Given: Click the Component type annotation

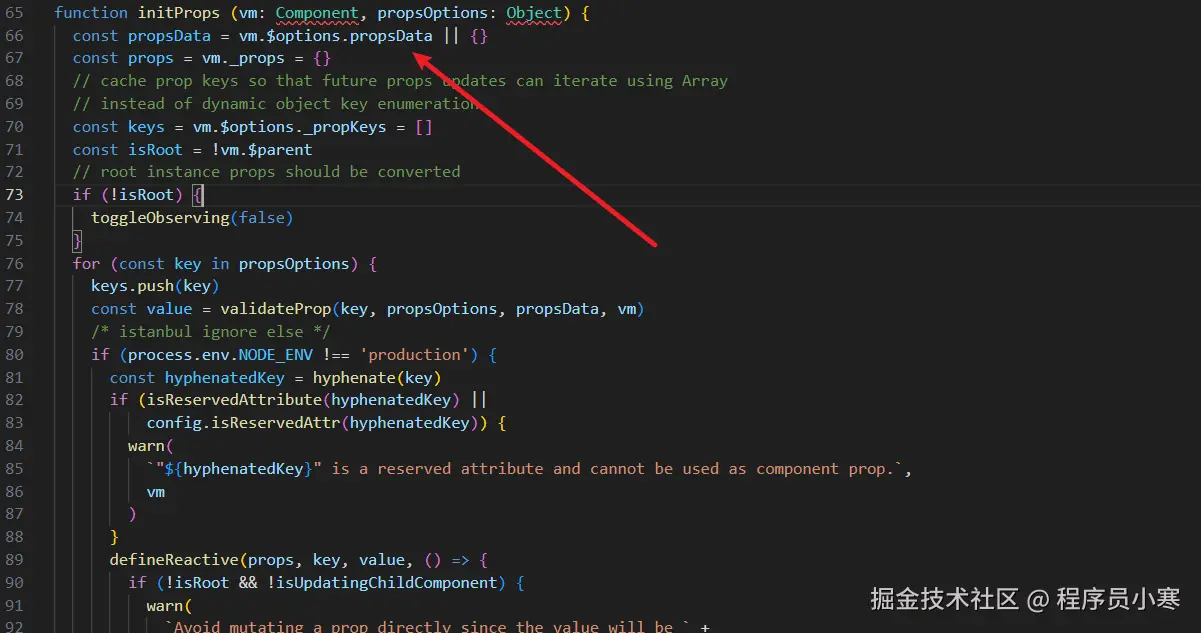Looking at the screenshot, I should tap(317, 13).
